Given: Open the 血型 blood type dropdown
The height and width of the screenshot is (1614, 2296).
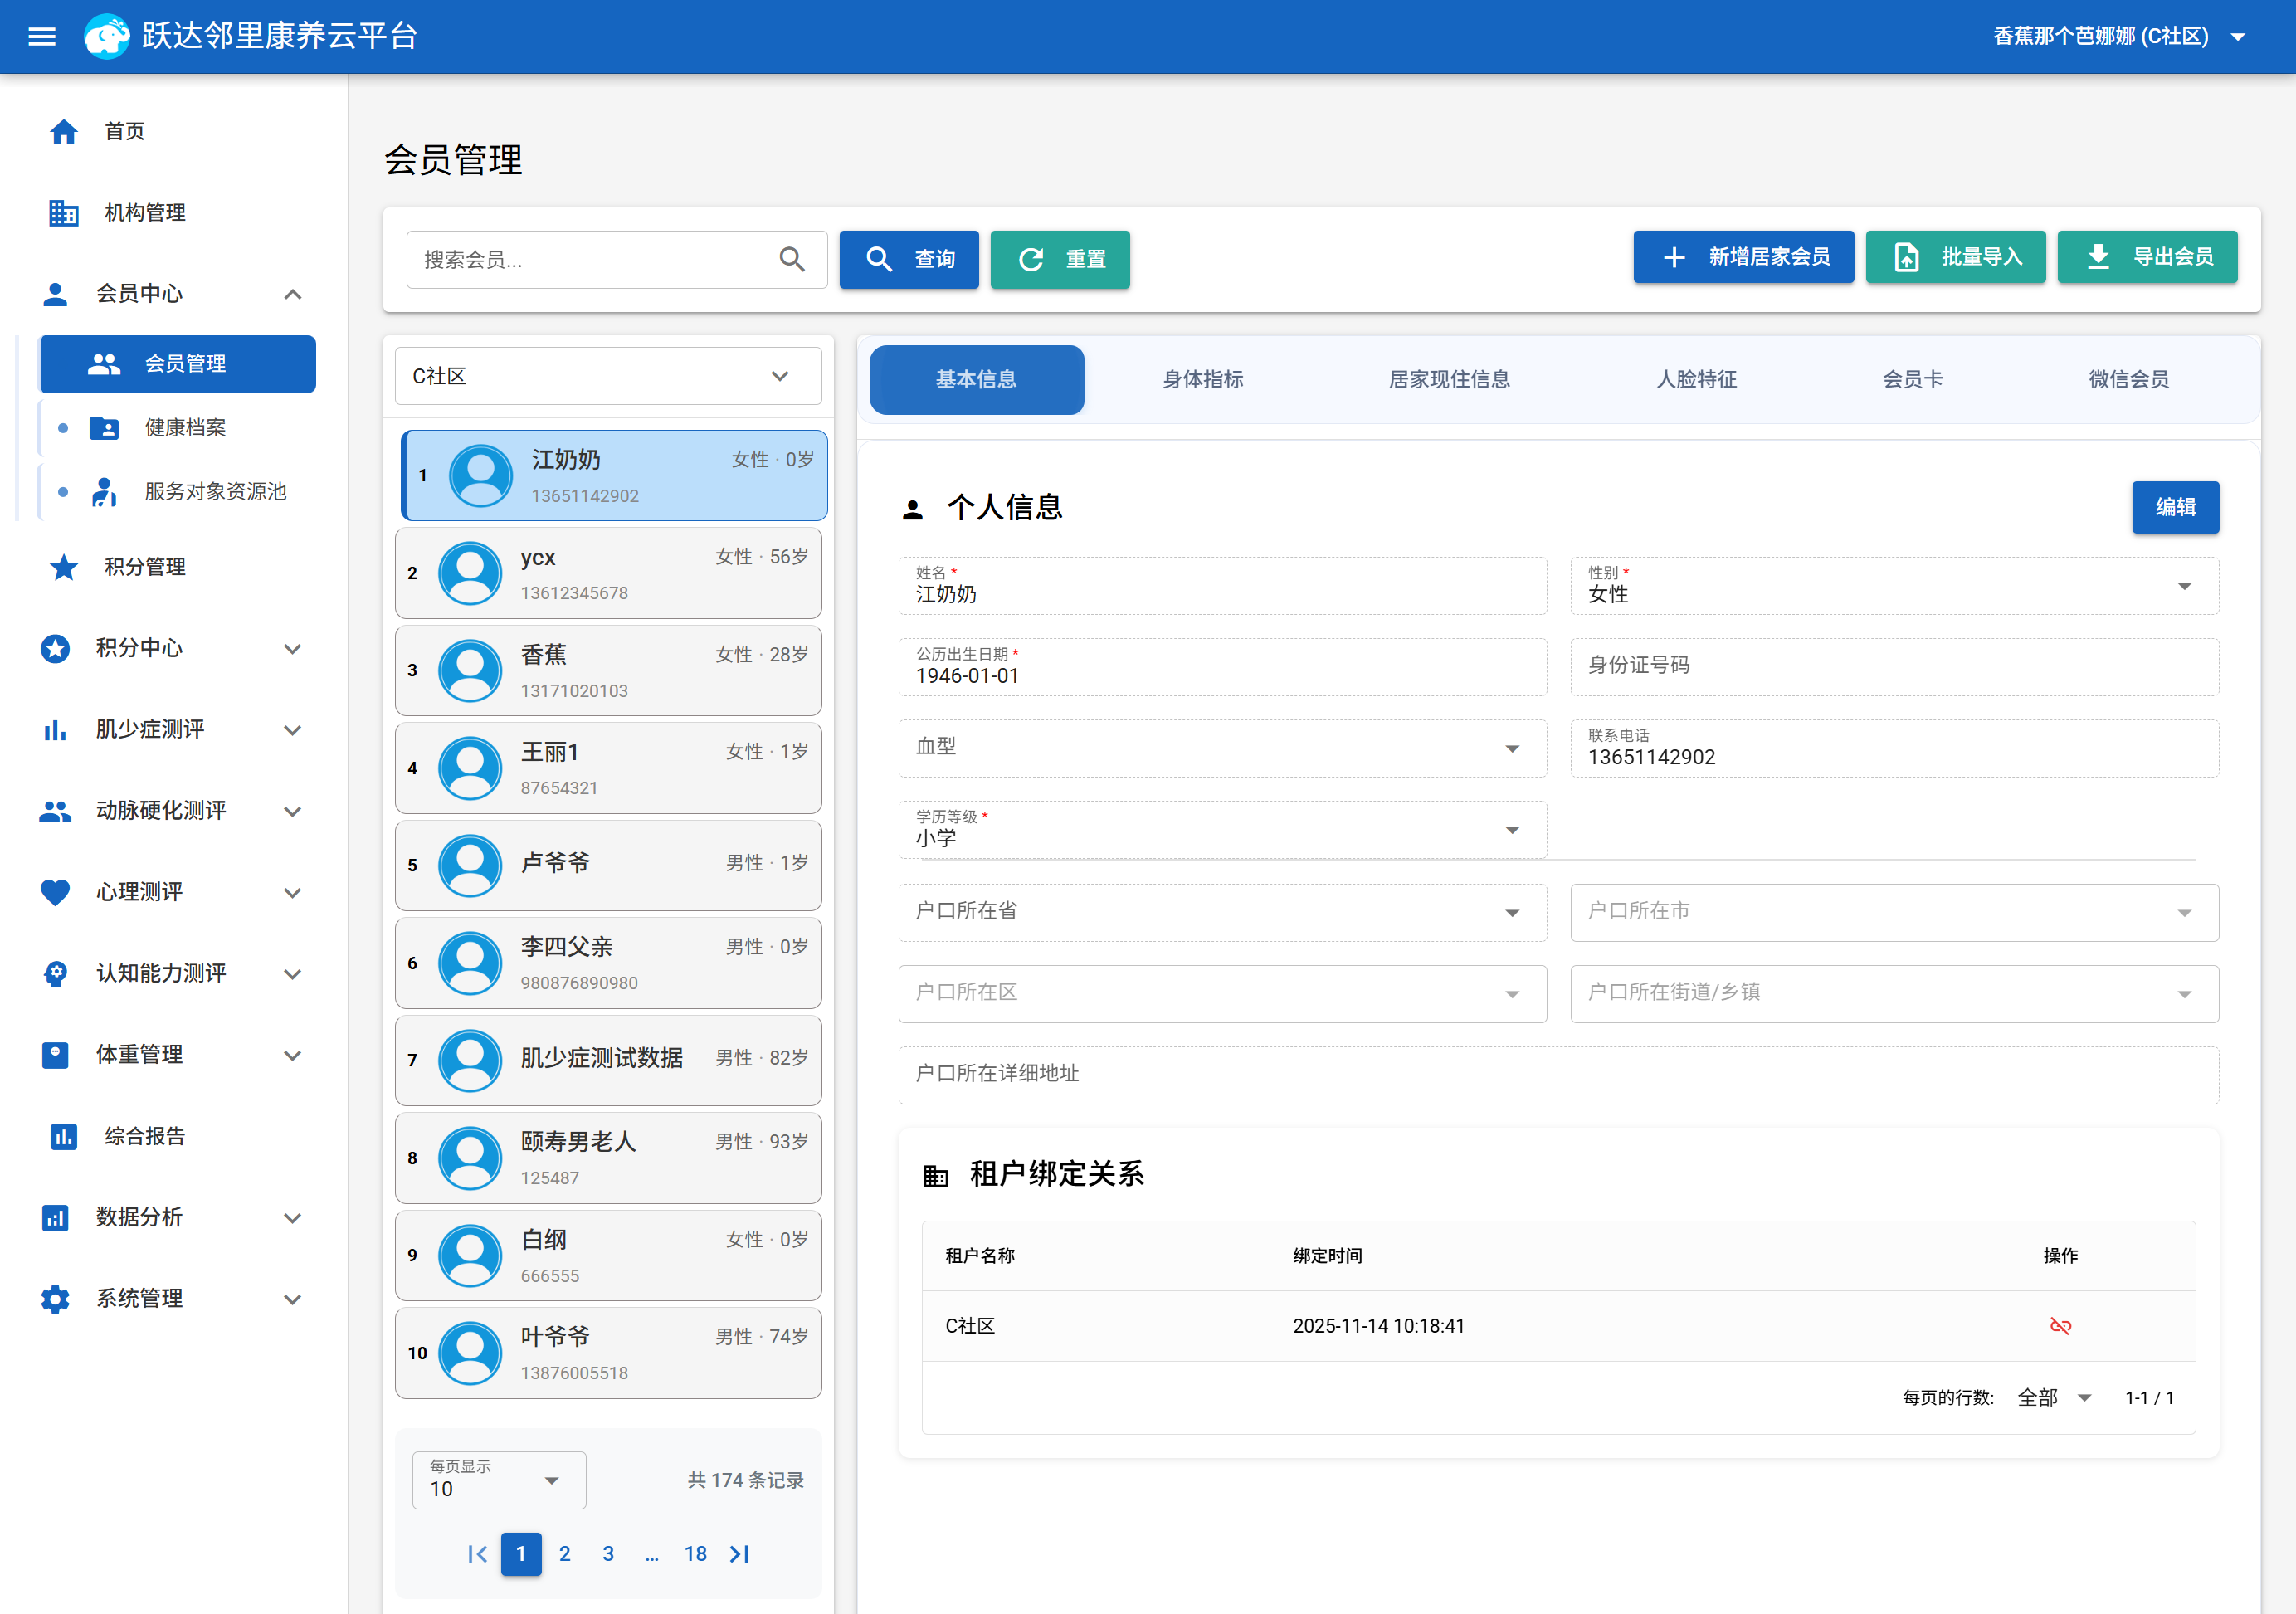Looking at the screenshot, I should coord(1222,749).
